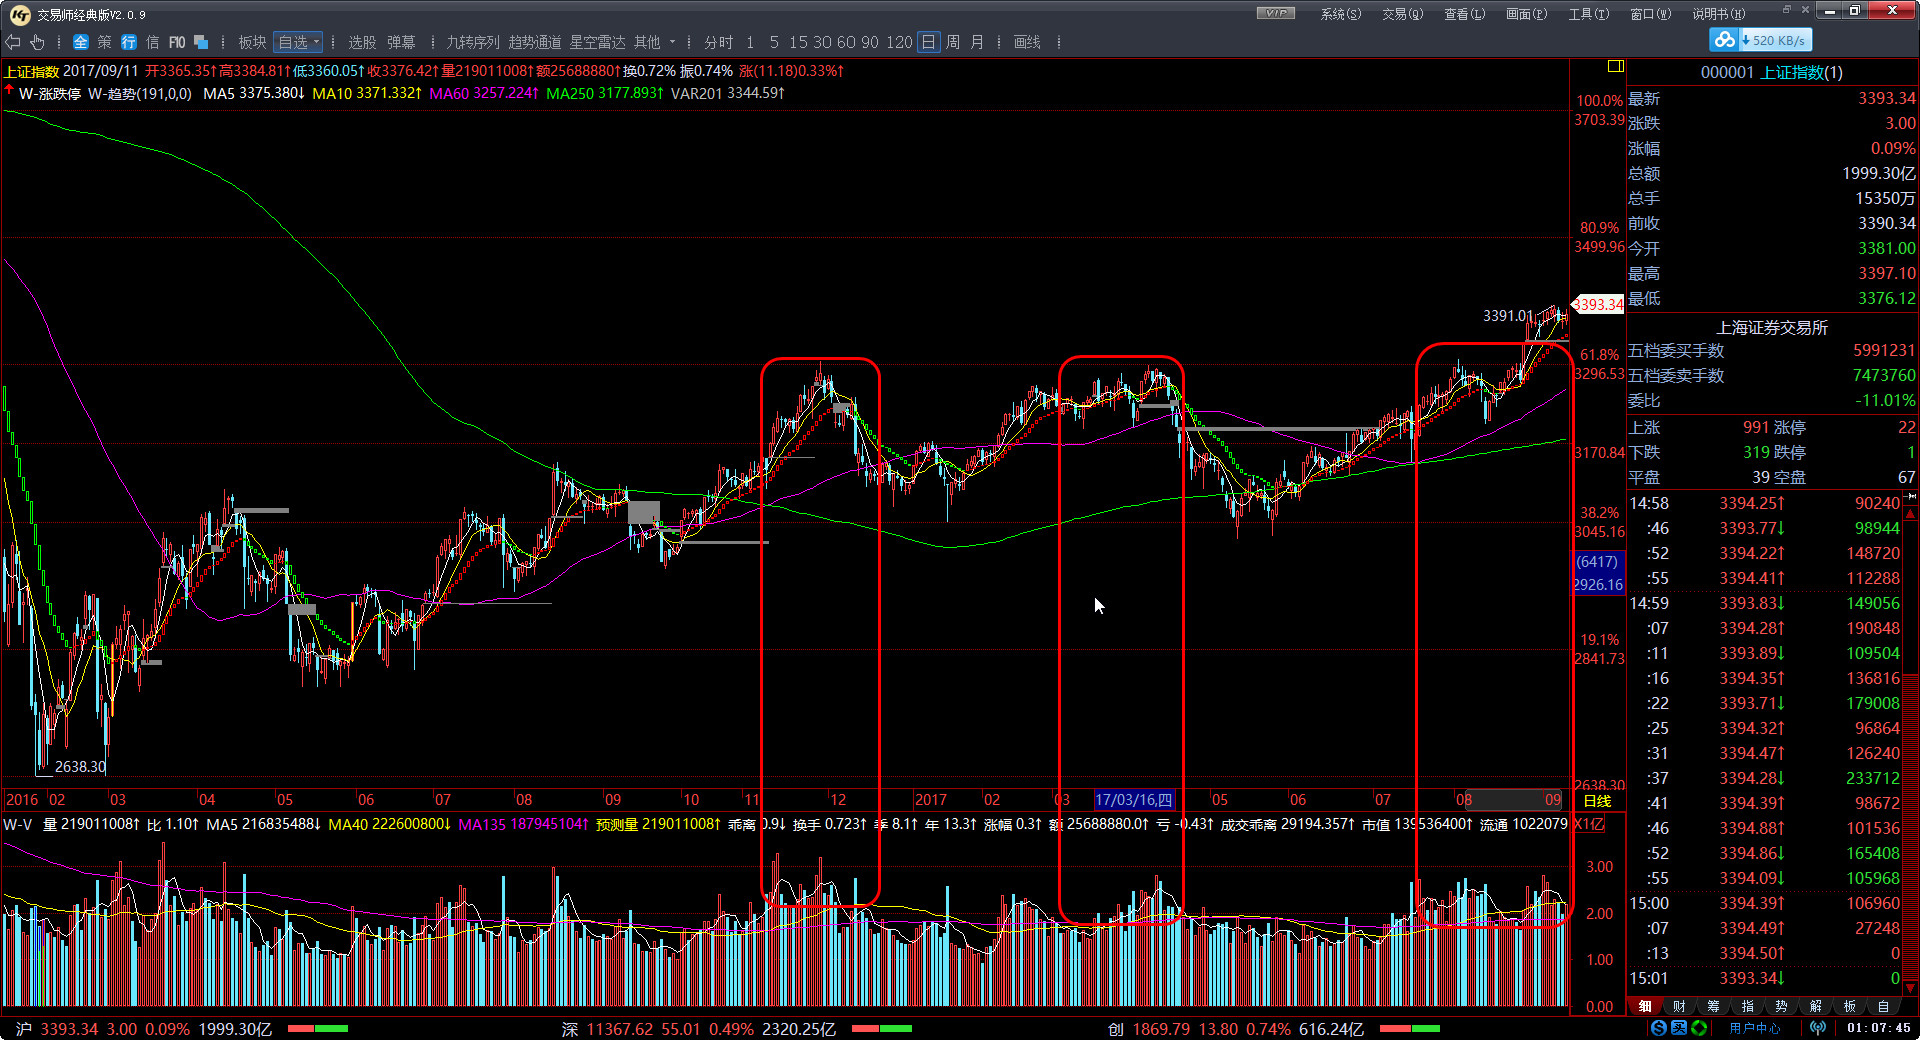The width and height of the screenshot is (1920, 1040).
Task: Switch to the 财 tab
Action: click(1679, 1006)
